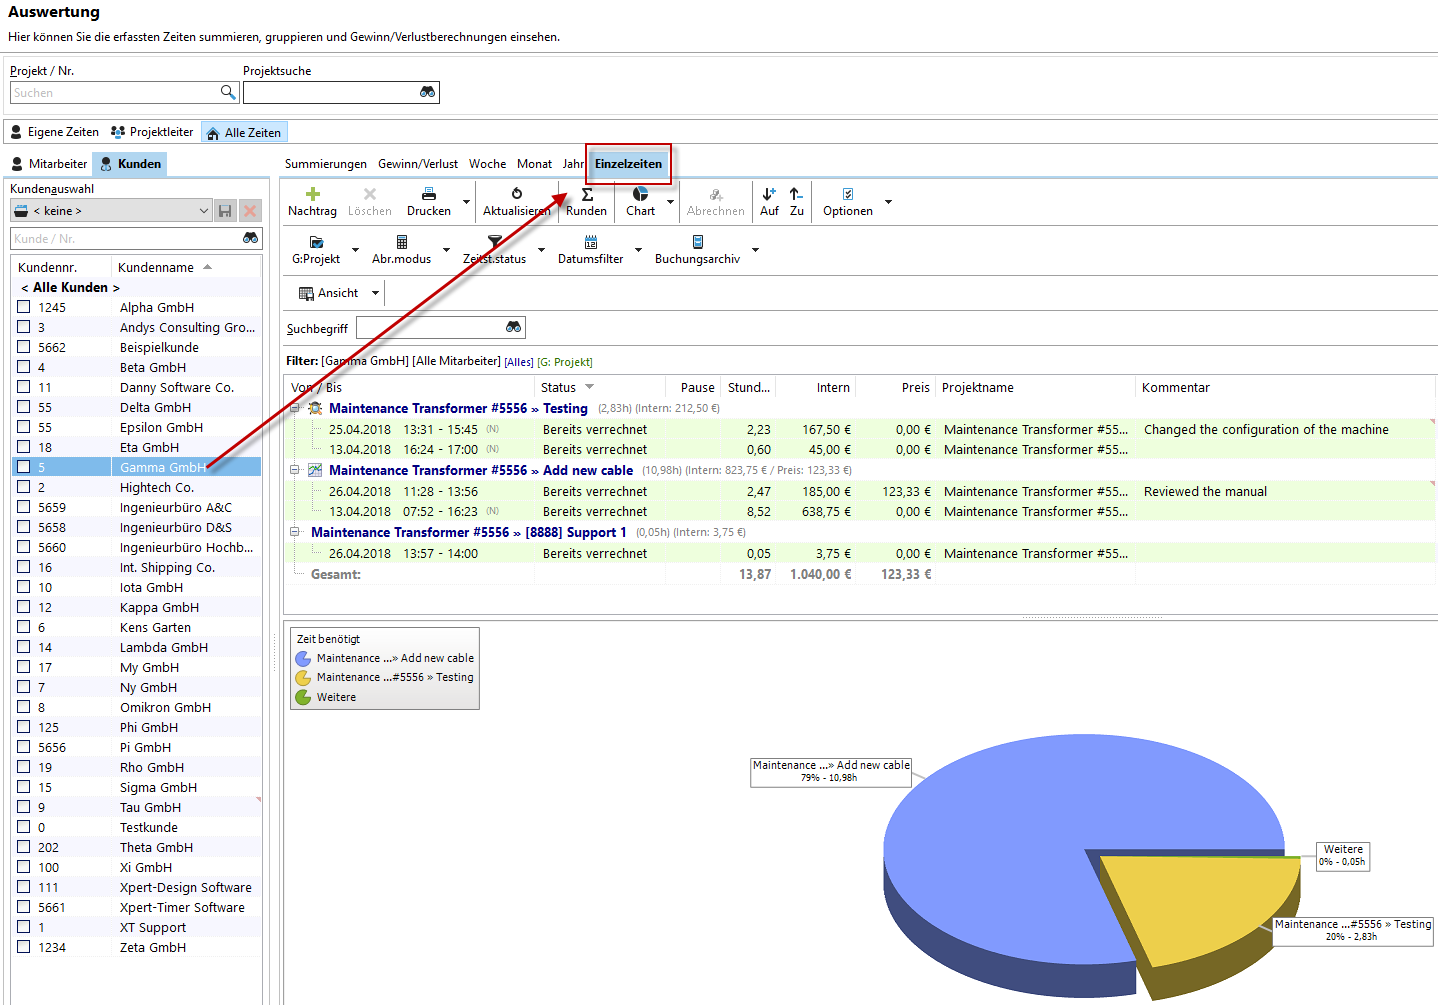The width and height of the screenshot is (1438, 1005).
Task: Open the Datumsfilter calendar icon
Action: [590, 242]
